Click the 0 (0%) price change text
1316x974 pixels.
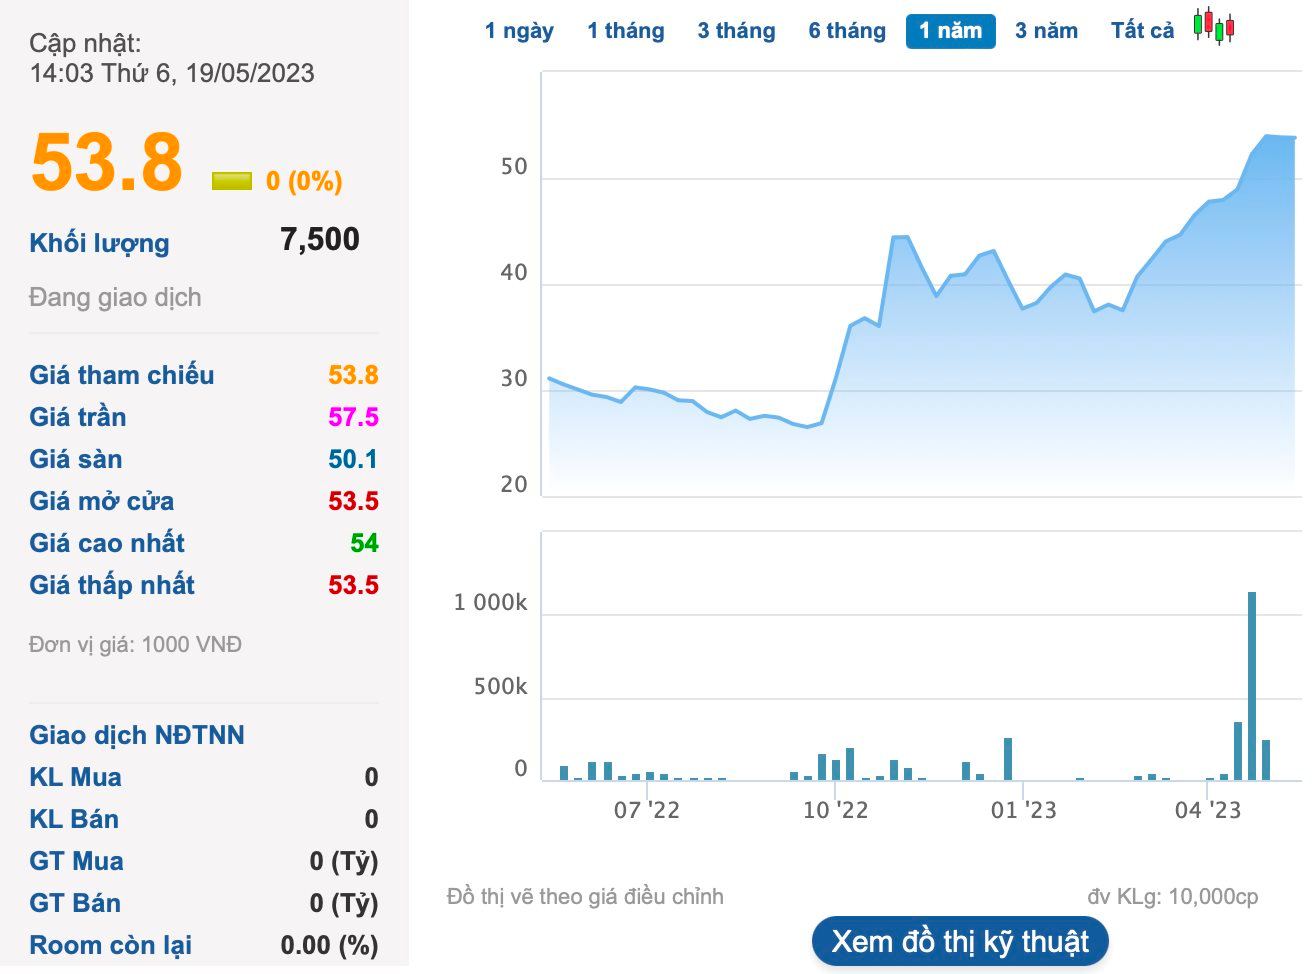304,181
